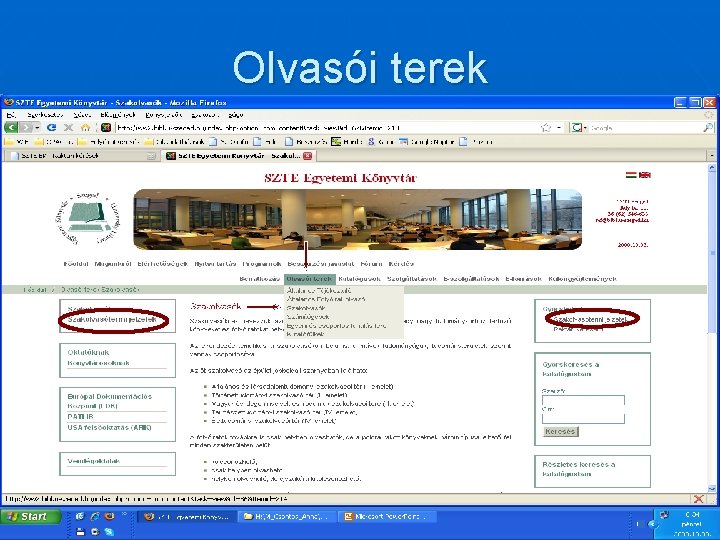Viewport: 720px width, 540px height.
Task: Open the Könyvjelzők menu
Action: (164, 115)
